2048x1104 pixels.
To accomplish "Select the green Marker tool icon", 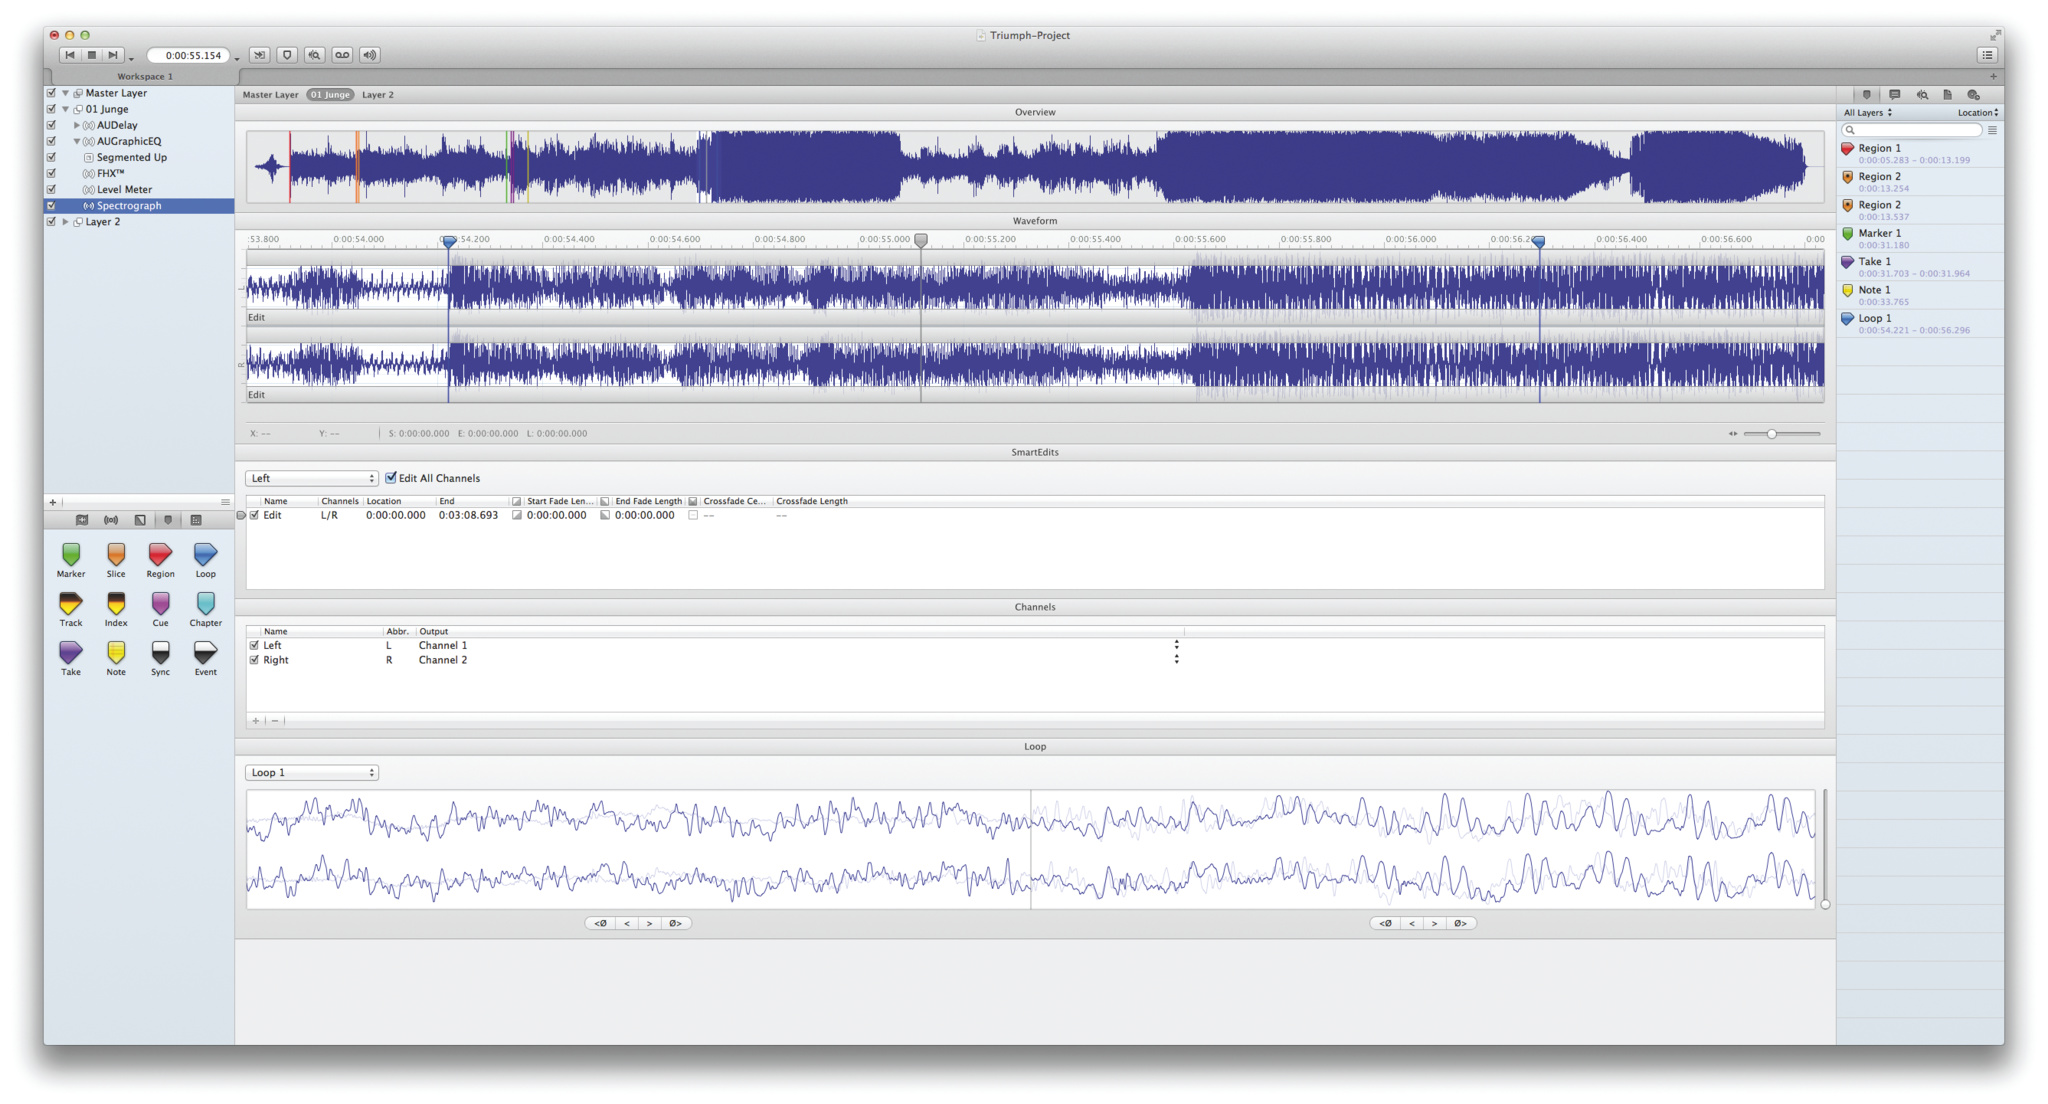I will (71, 554).
